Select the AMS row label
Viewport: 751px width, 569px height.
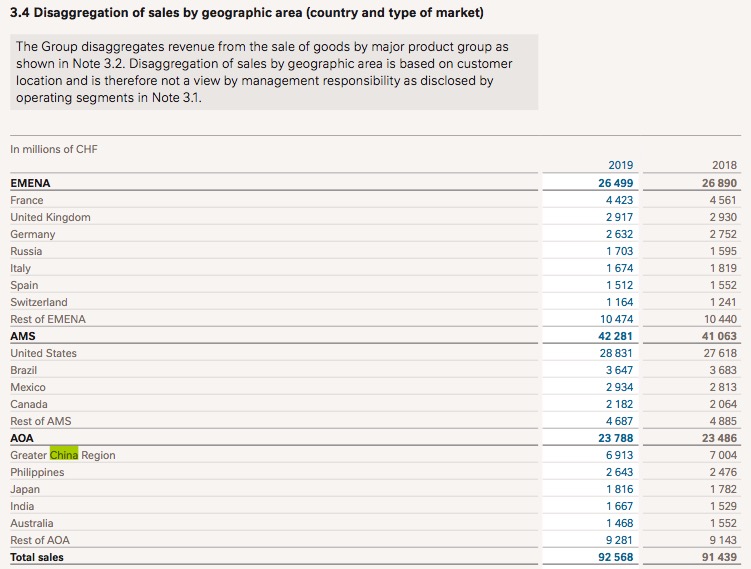click(23, 336)
